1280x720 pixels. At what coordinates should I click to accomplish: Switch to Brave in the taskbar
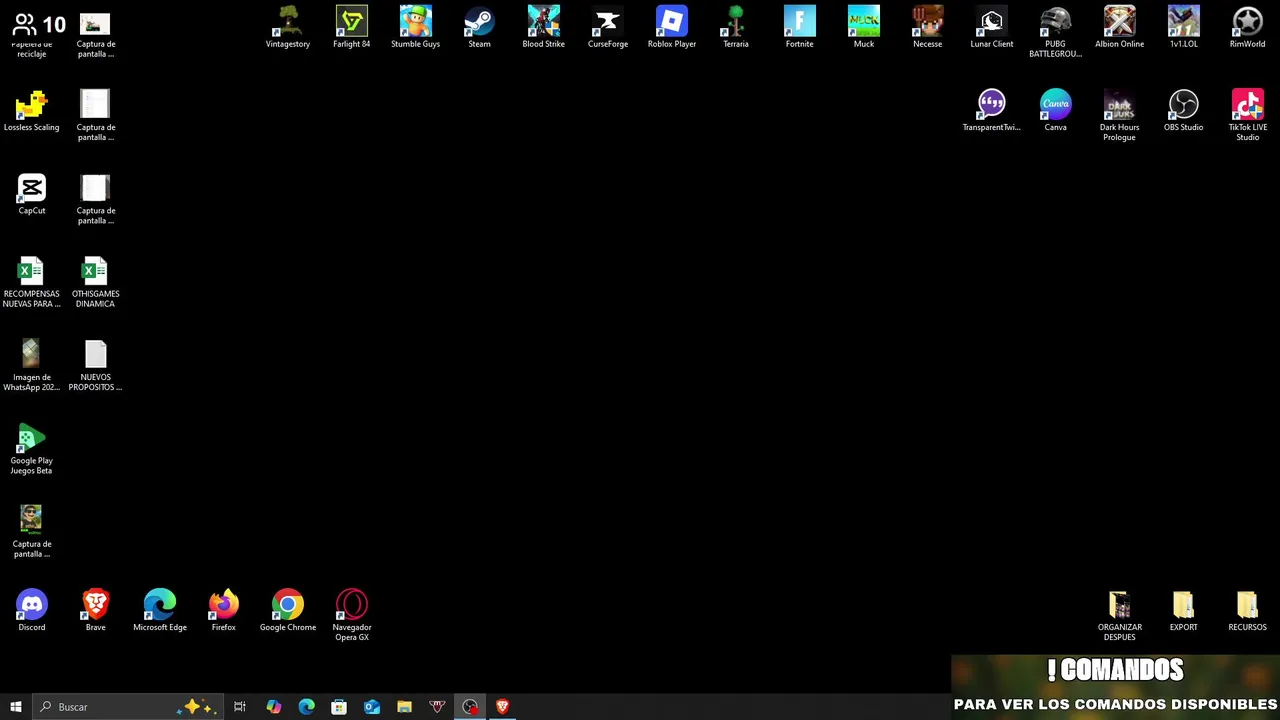click(503, 707)
